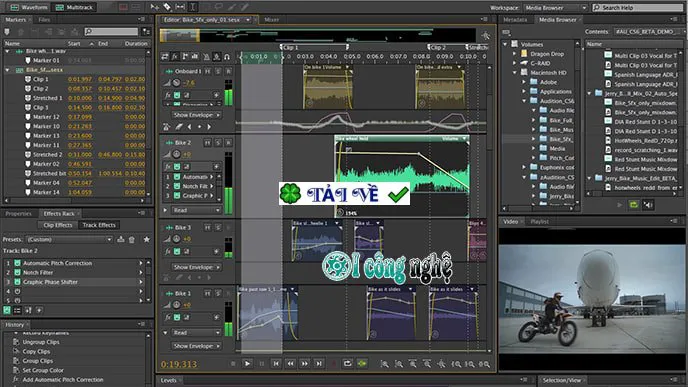
Task: Select the Razor tool in top toolbar
Action: [x=167, y=7]
